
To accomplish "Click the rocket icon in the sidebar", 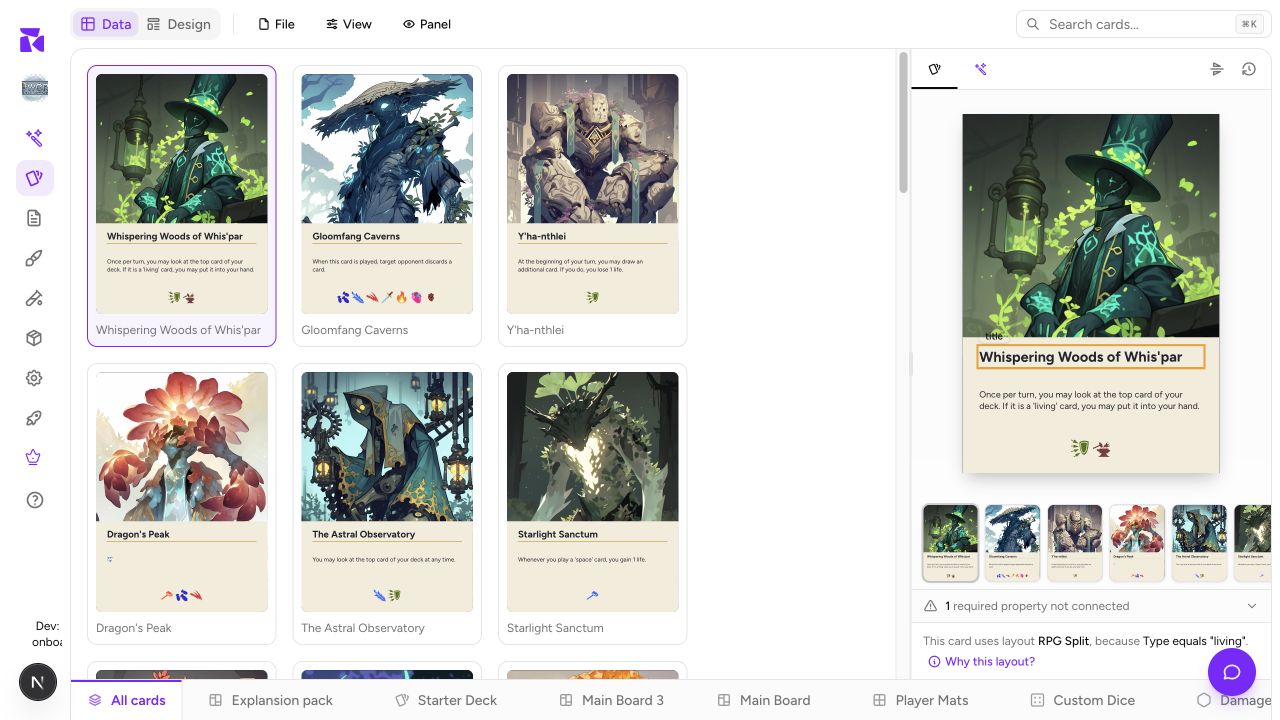I will pos(35,418).
